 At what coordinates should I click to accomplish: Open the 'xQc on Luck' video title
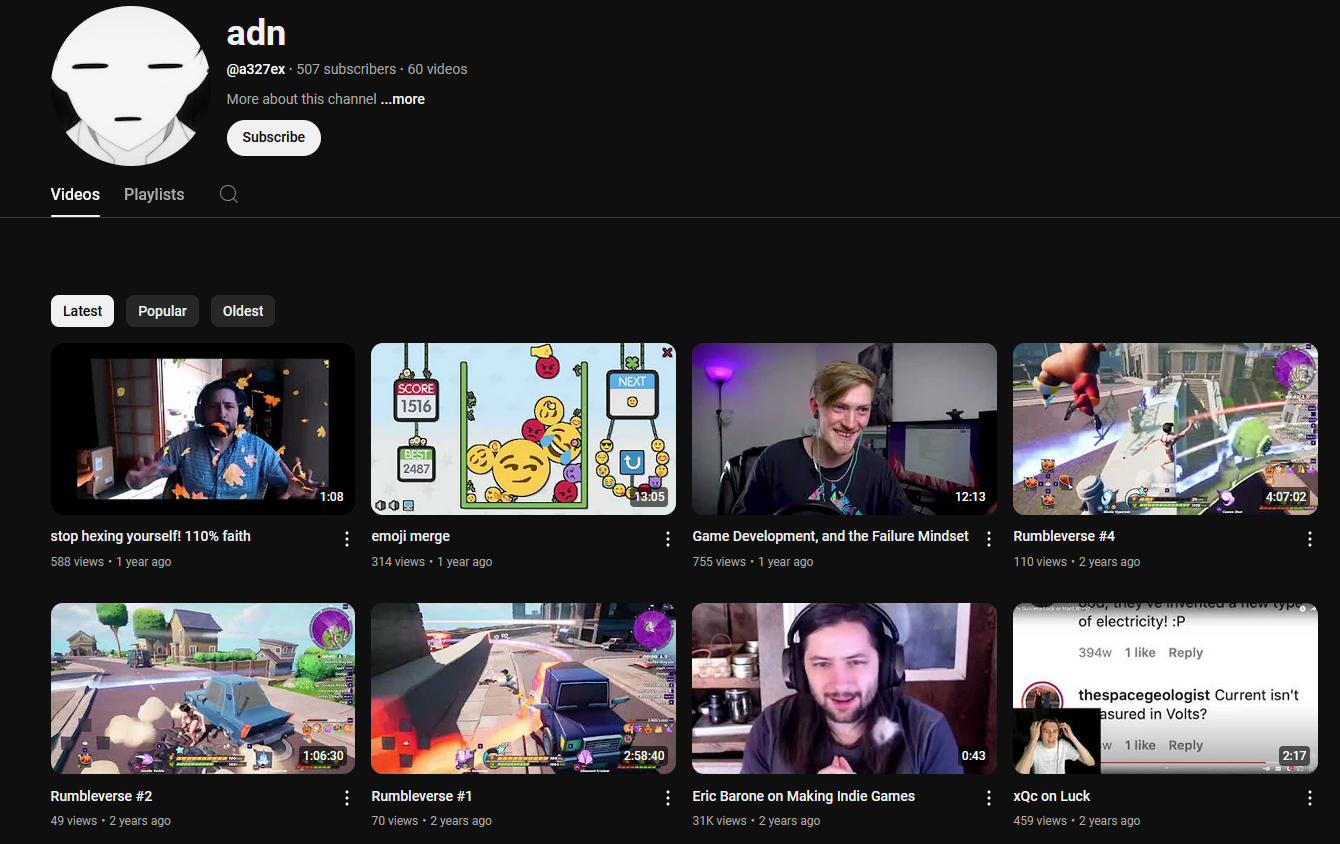(1052, 796)
